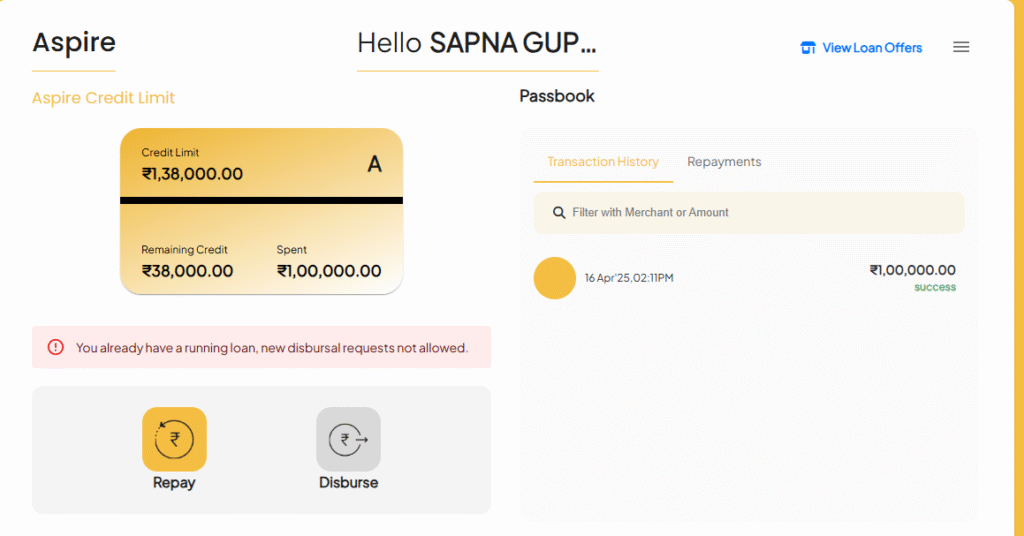Click the Disburse rupee arrow icon

click(x=348, y=439)
